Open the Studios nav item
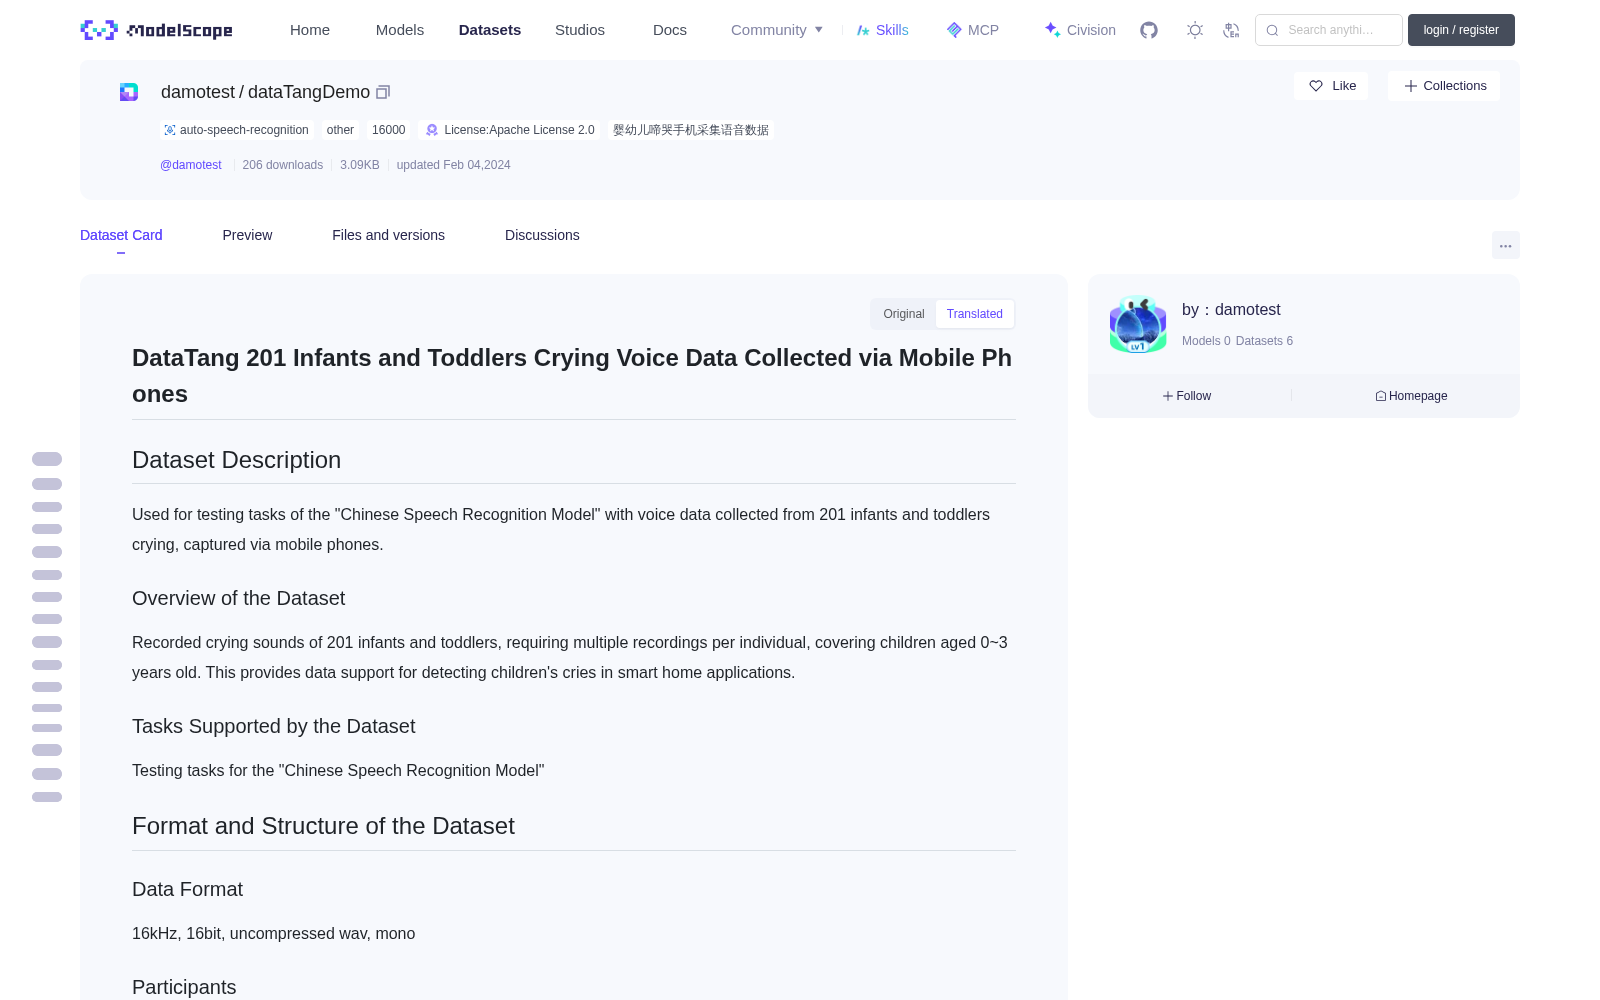This screenshot has height=1000, width=1600. coord(580,30)
